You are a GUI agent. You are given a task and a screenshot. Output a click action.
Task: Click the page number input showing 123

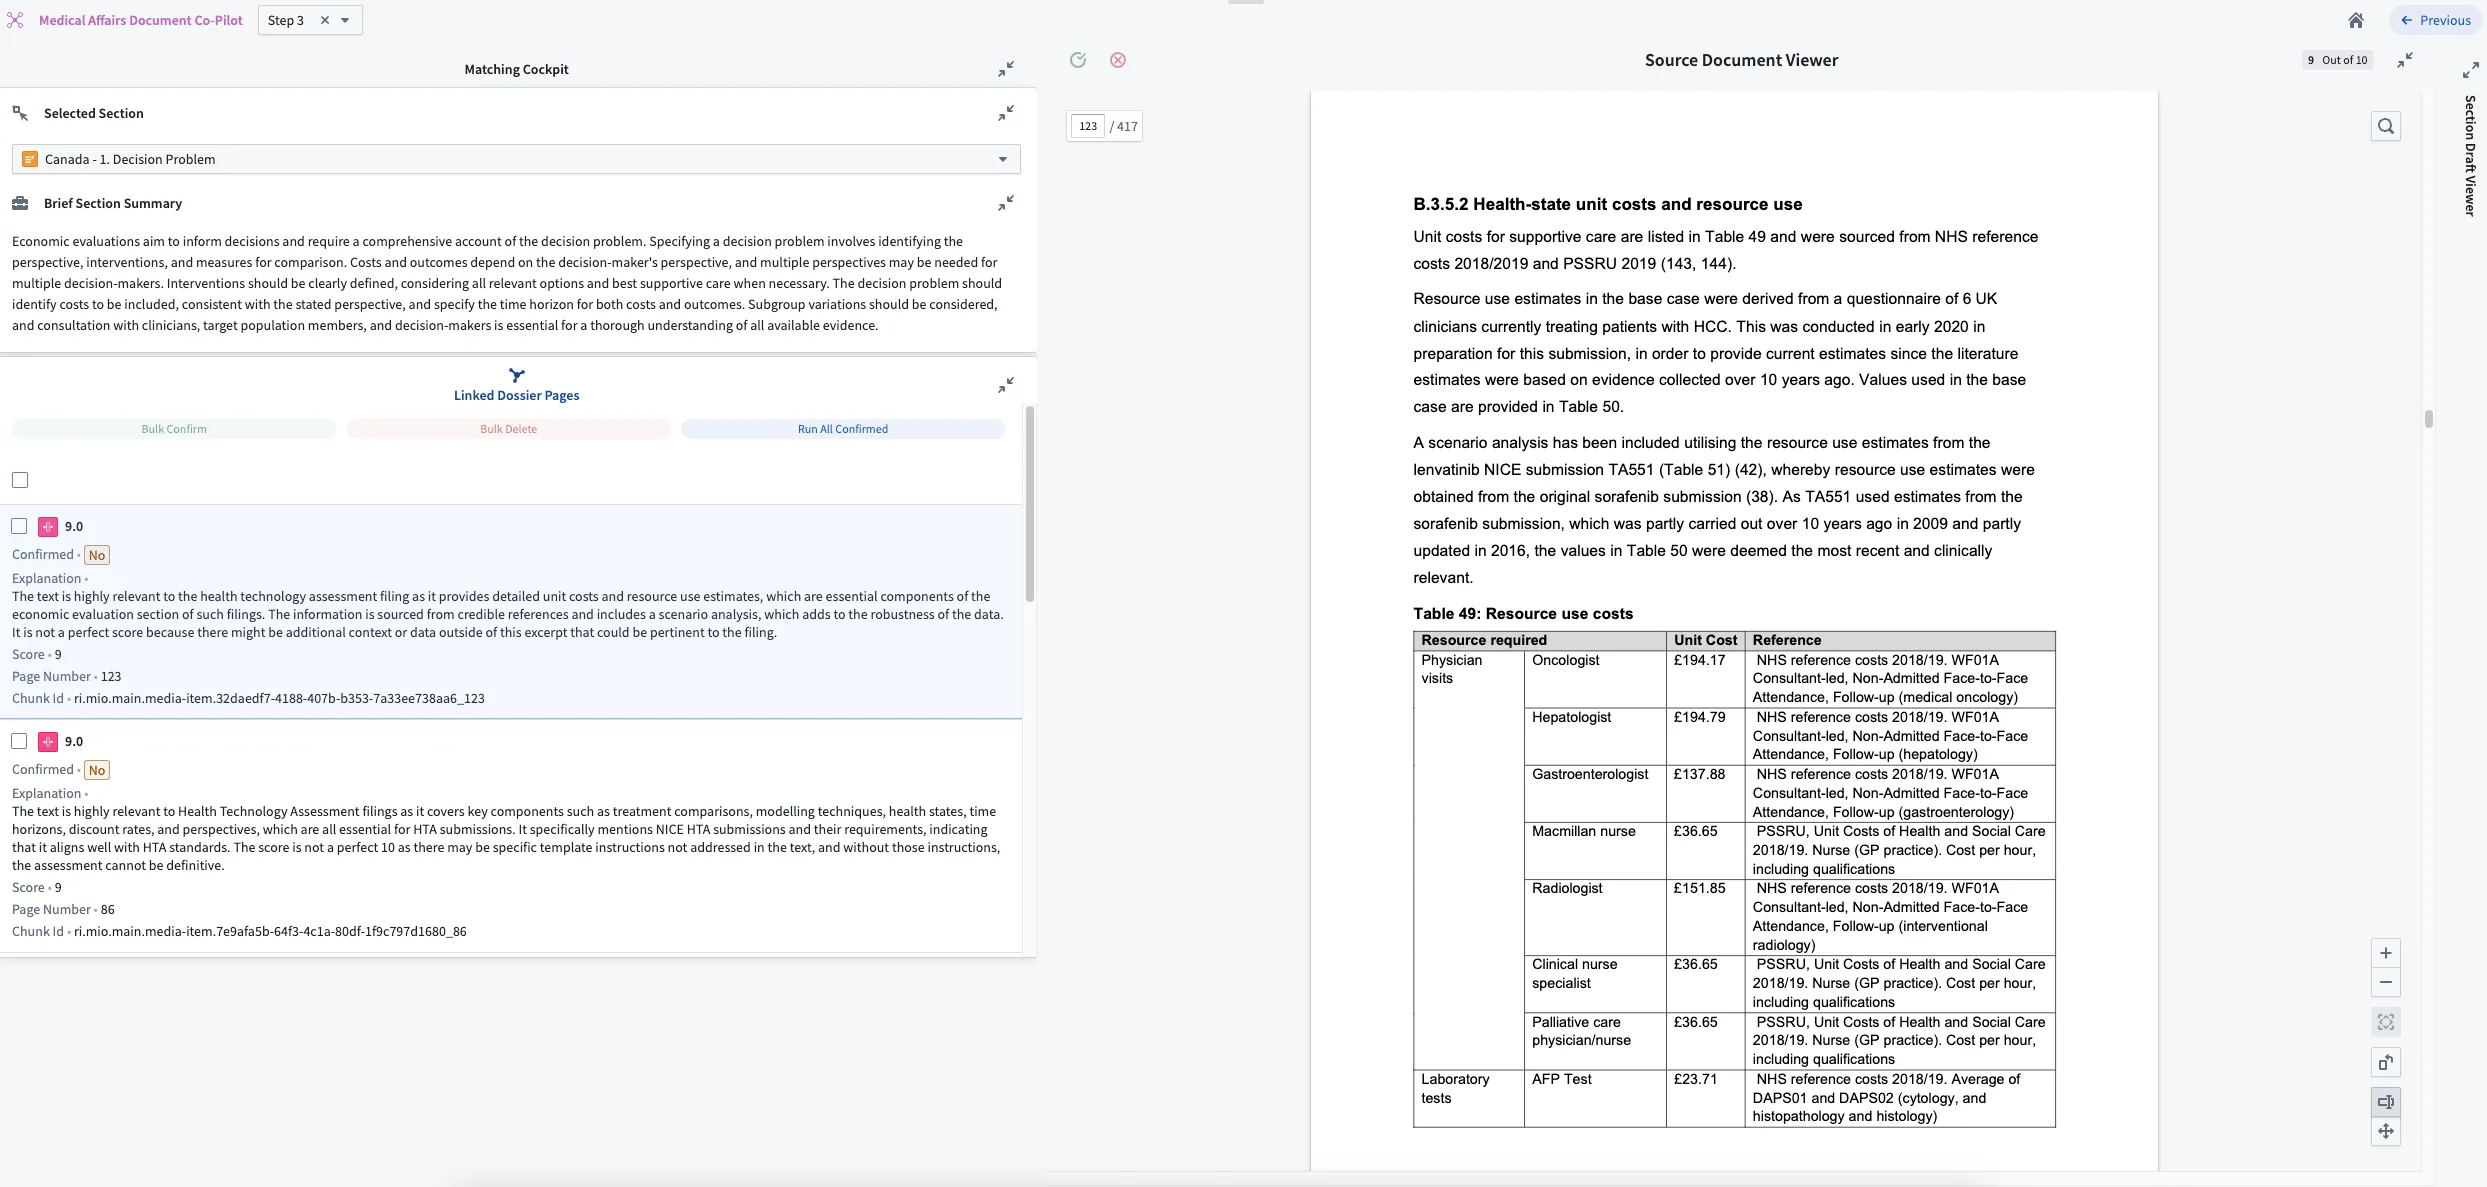click(x=1088, y=126)
